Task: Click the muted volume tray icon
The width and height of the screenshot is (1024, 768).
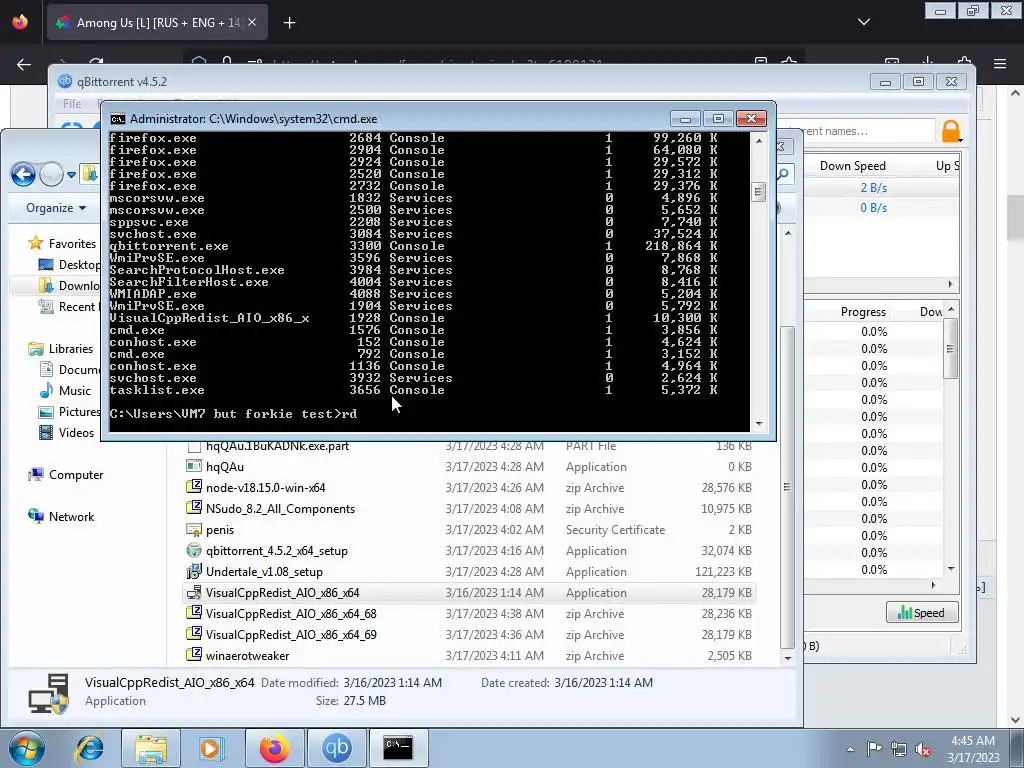Action: coord(923,749)
